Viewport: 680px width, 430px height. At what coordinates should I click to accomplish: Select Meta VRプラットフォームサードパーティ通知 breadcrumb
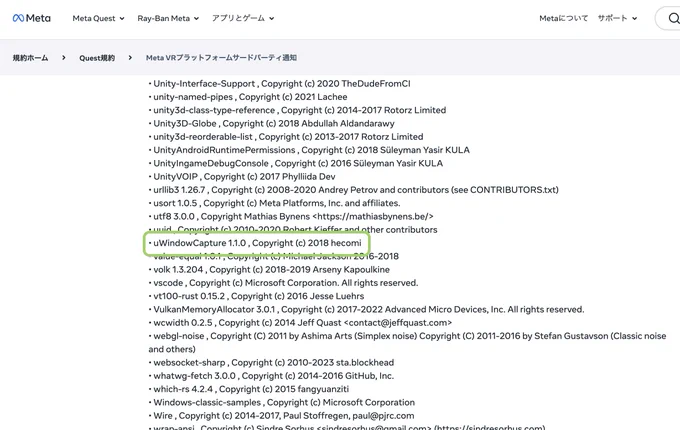coord(221,58)
